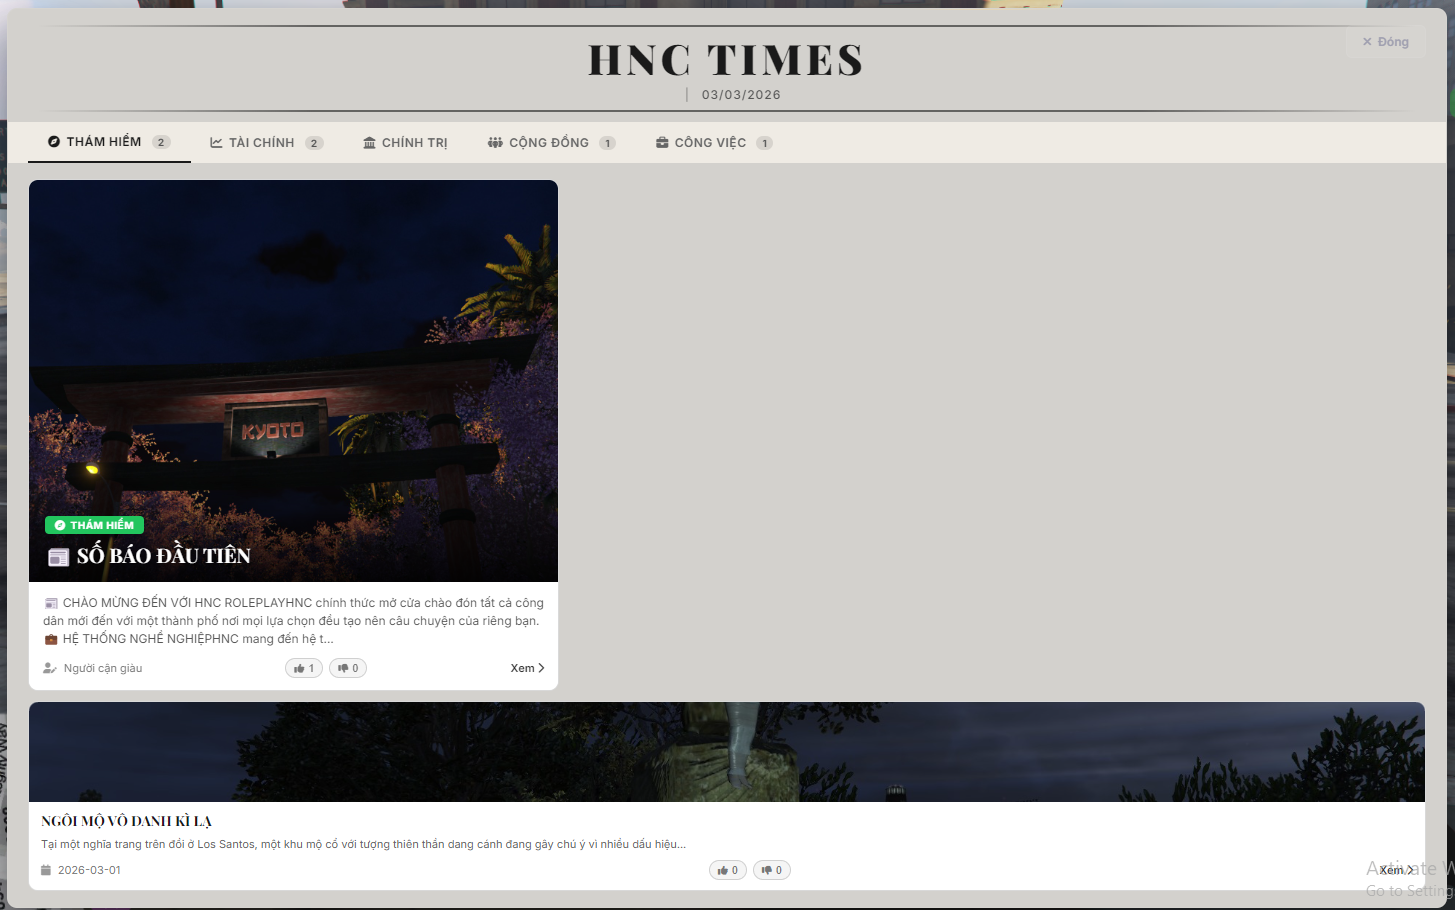Viewport: 1455px width, 910px height.
Task: Open Số Báo Đầu Tiên via Xem chevron
Action: 541,668
